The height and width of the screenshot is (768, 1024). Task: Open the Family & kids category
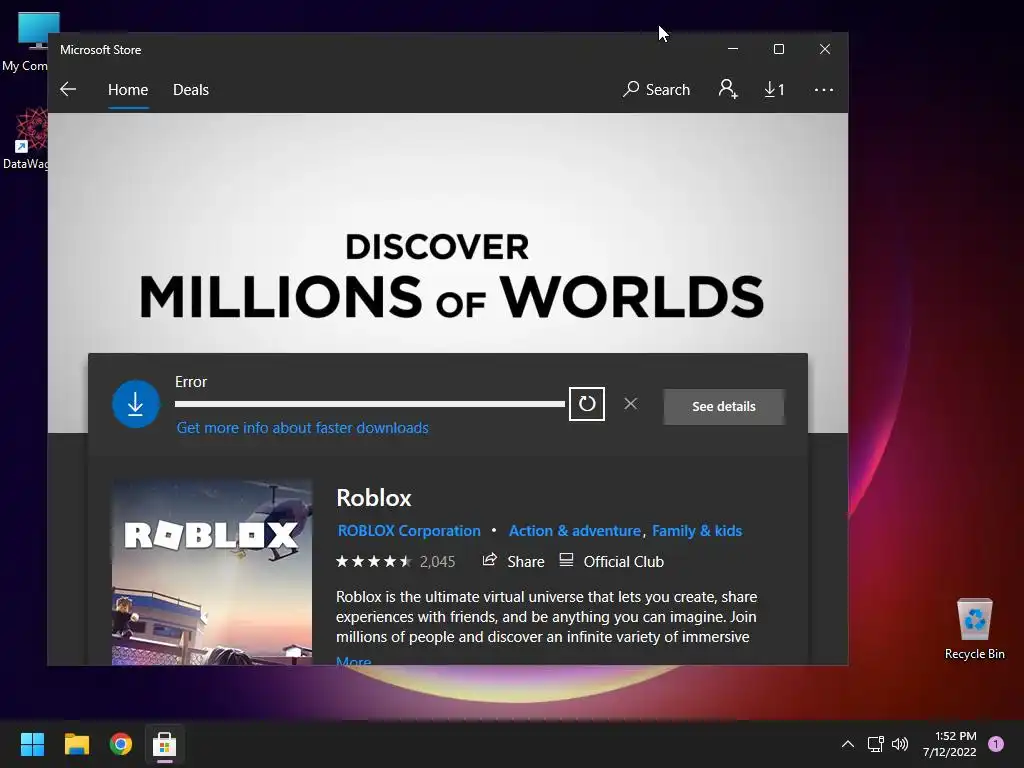[697, 530]
